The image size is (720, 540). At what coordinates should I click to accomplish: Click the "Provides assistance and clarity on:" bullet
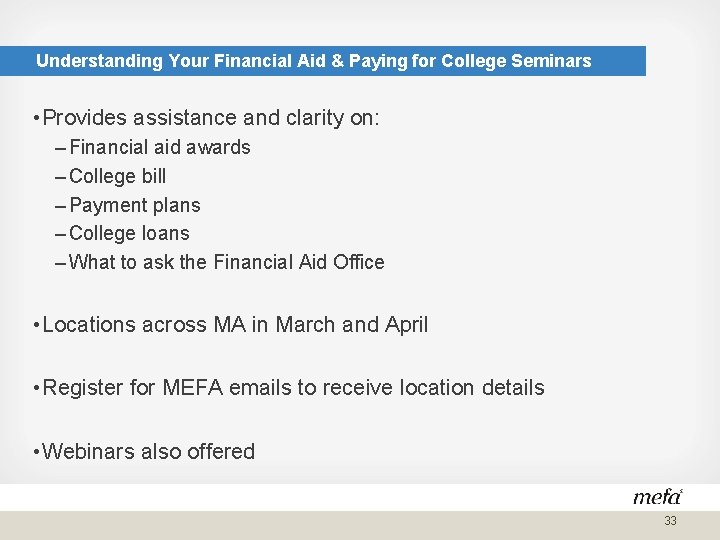coord(206,118)
